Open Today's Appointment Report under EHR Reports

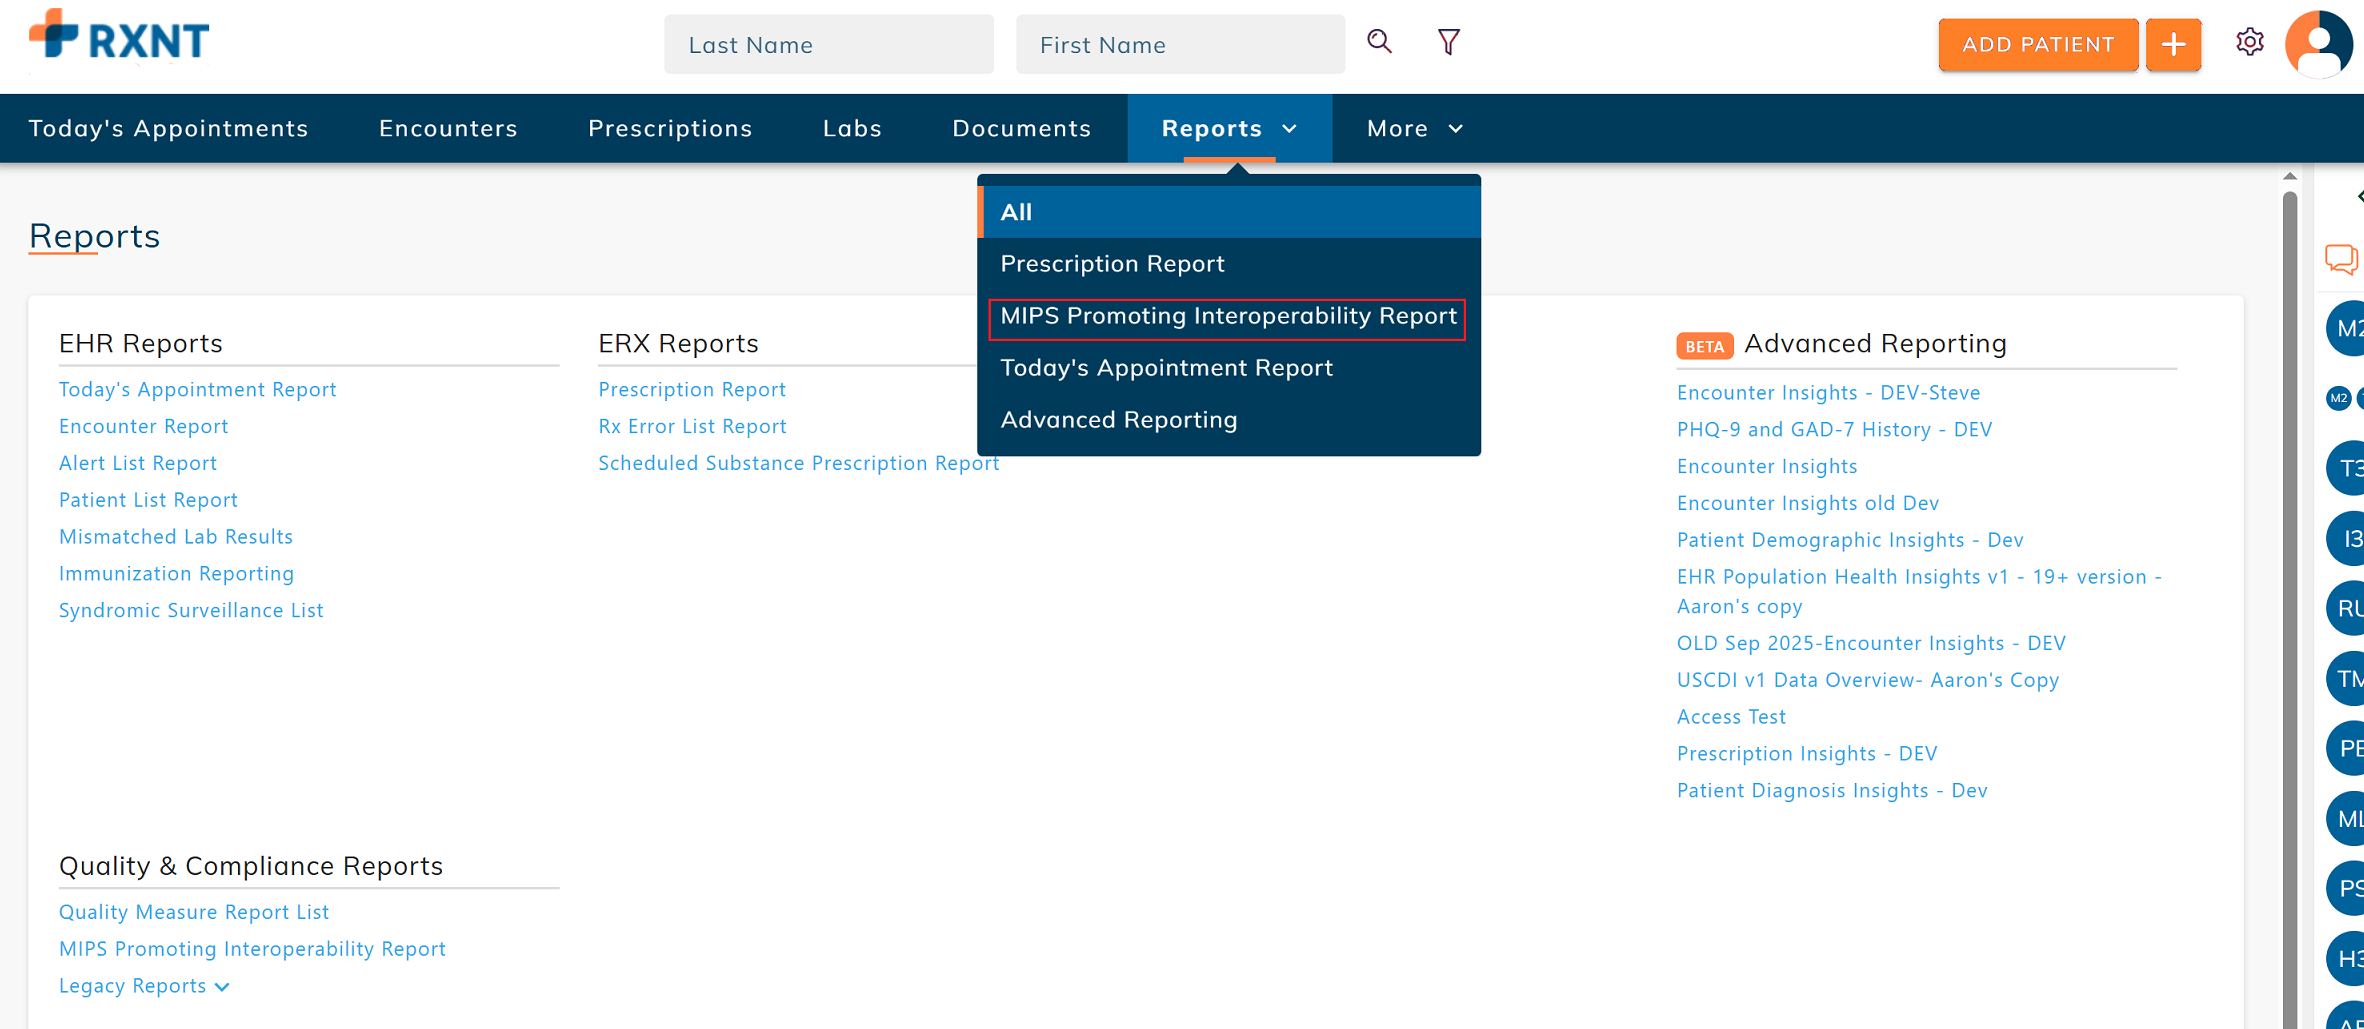coord(197,389)
